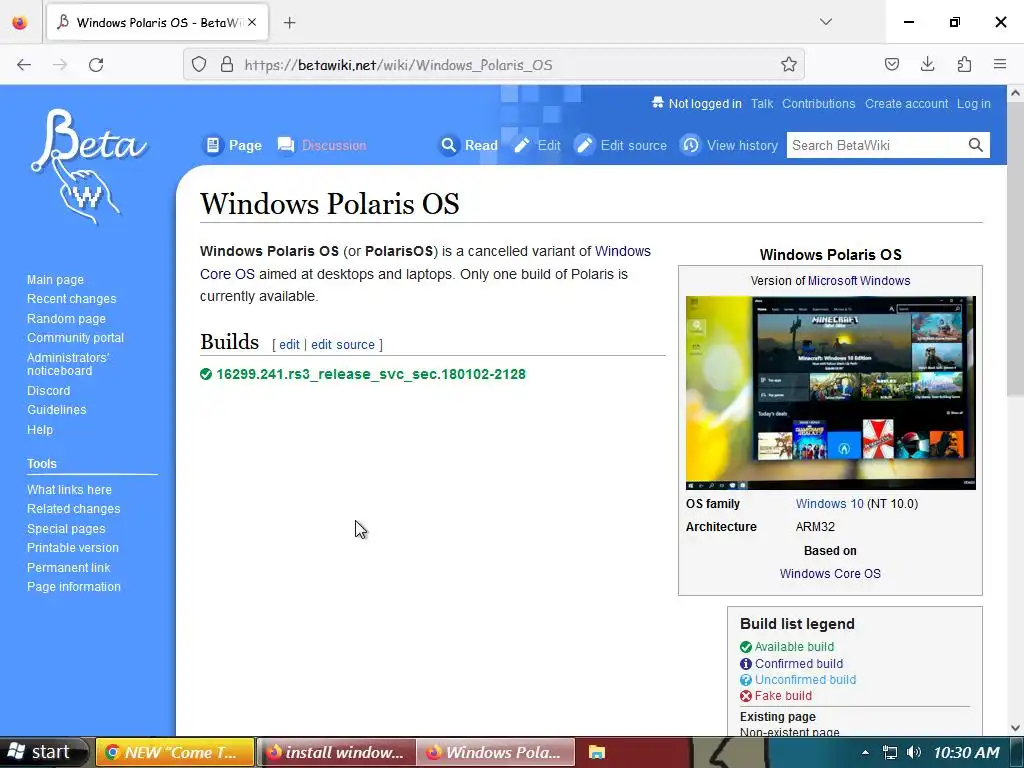The image size is (1024, 768).
Task: Go to Main page in sidebar
Action: pos(56,280)
